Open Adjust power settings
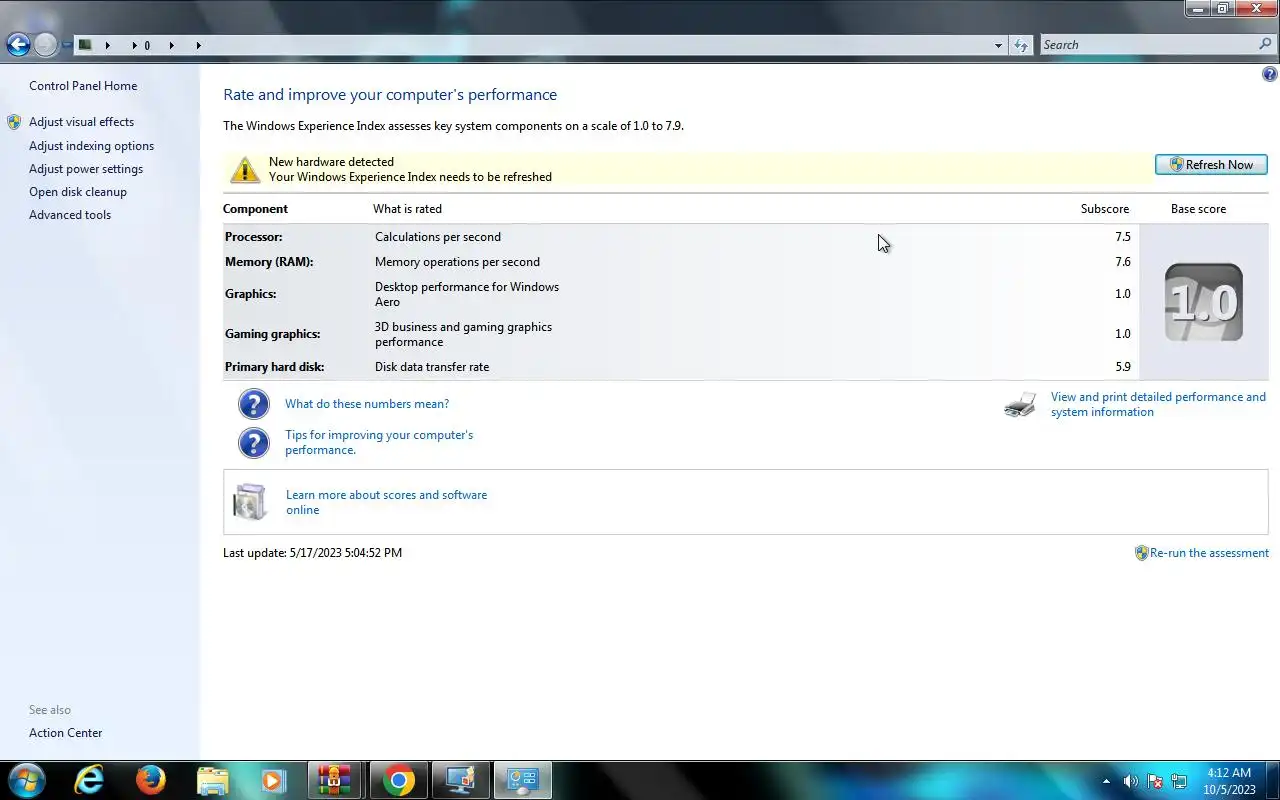Viewport: 1280px width, 800px height. (86, 169)
